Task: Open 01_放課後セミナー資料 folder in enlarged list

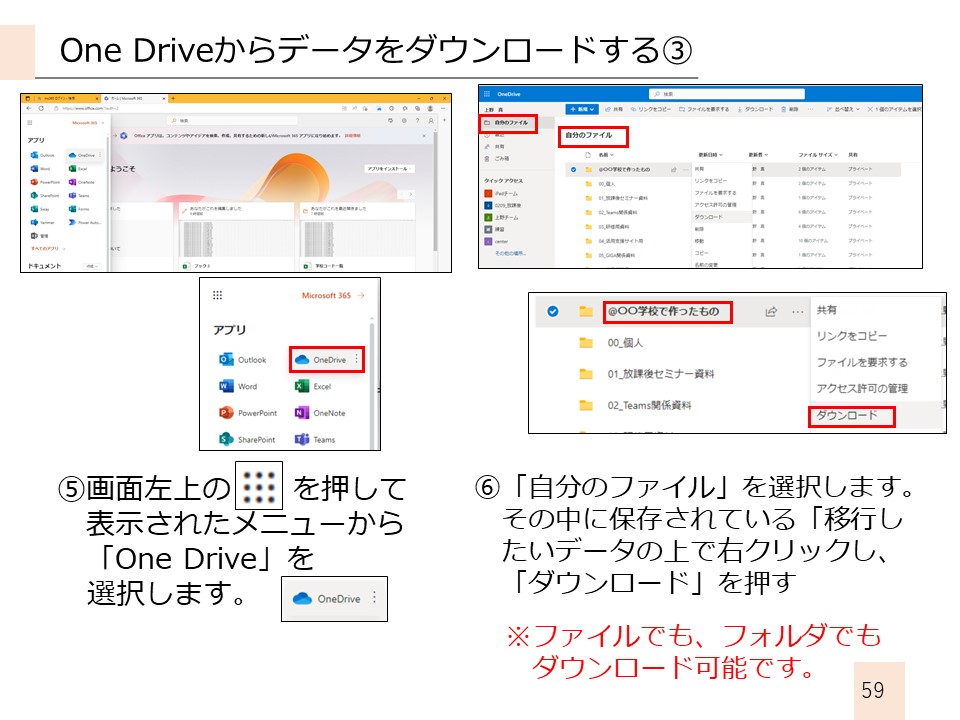Action: pyautogui.click(x=660, y=373)
